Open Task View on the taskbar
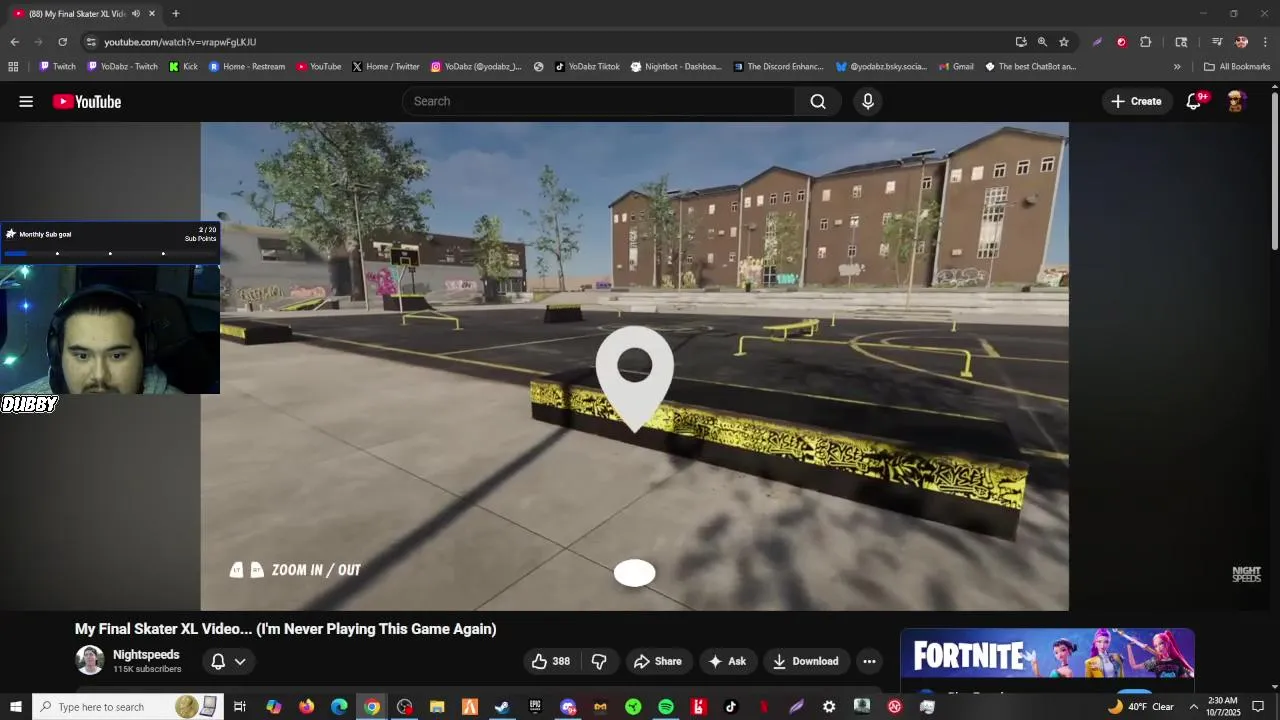Screen dimensions: 1280x720 [240, 707]
